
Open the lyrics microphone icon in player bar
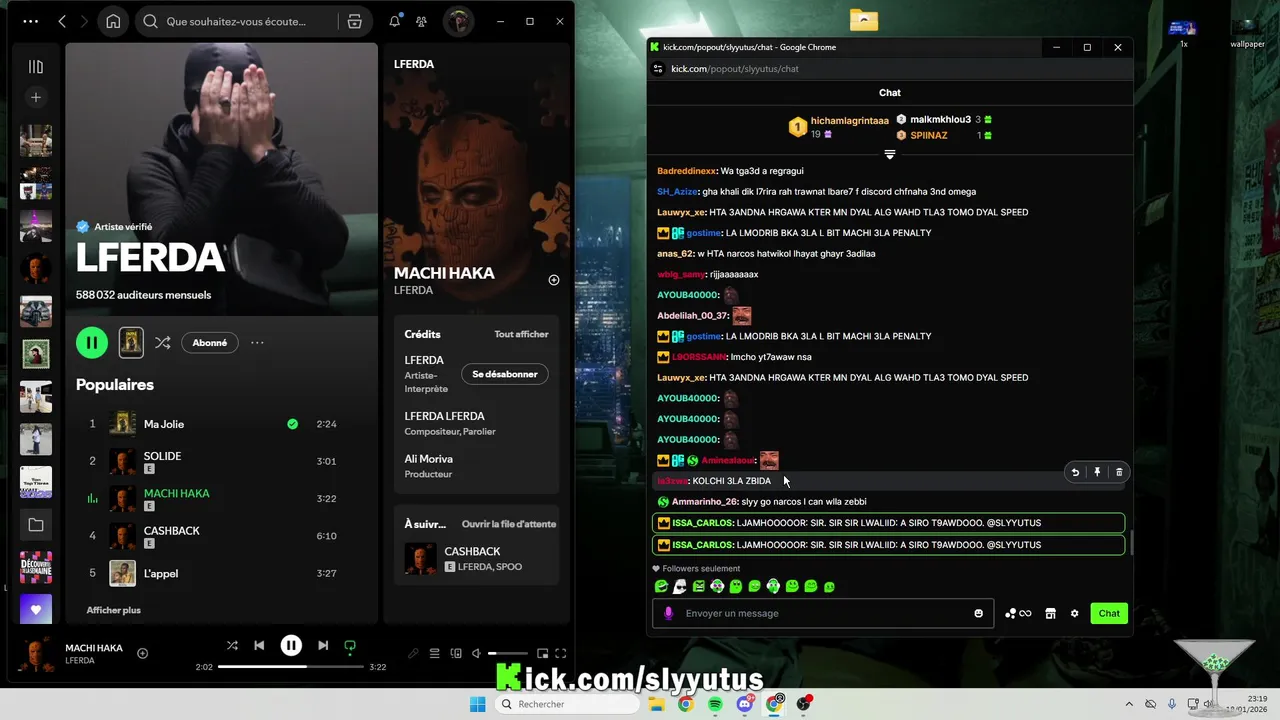click(x=413, y=653)
